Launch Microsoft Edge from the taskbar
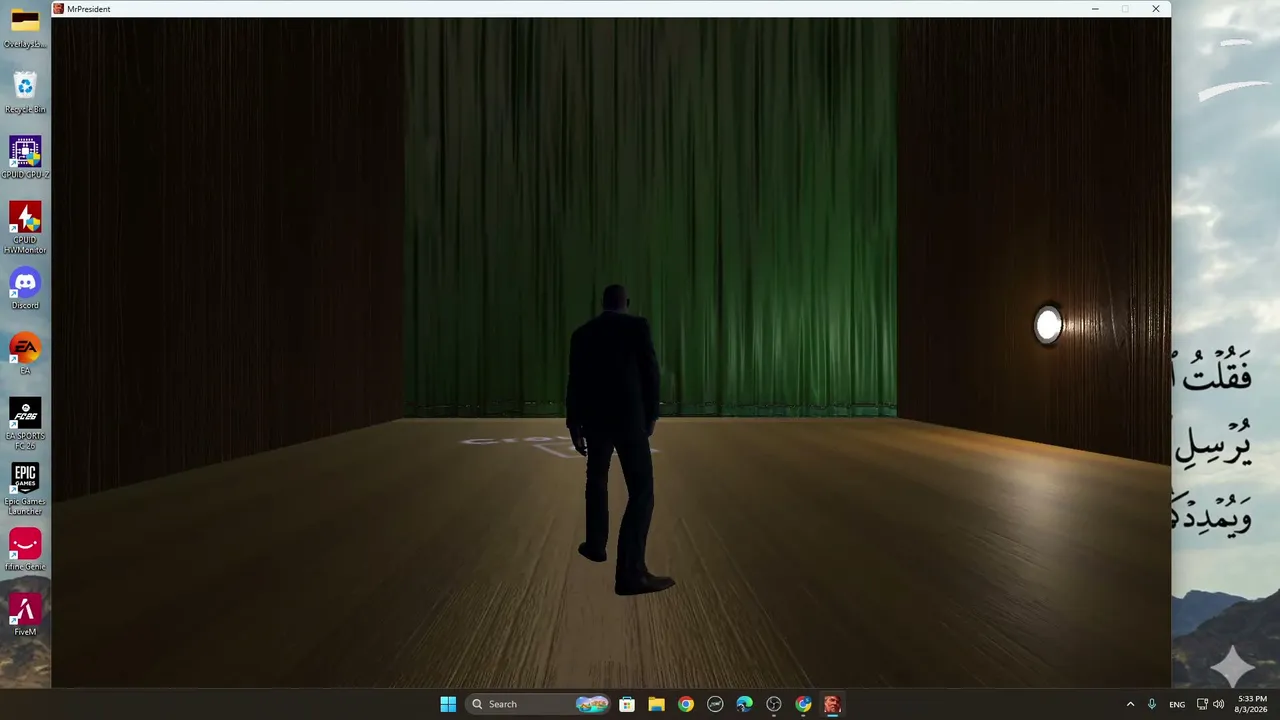This screenshot has width=1280, height=720. point(745,704)
